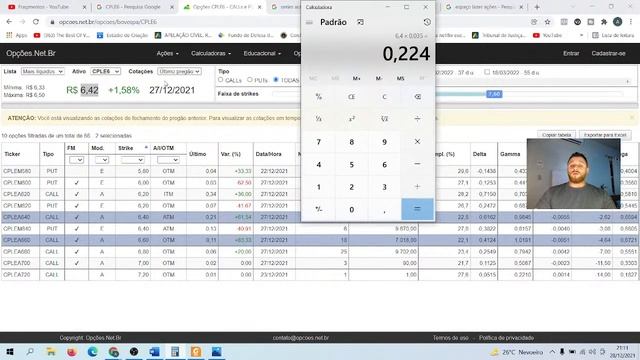The width and height of the screenshot is (640, 360).
Task: Click the calculator C clear key
Action: pos(384,97)
